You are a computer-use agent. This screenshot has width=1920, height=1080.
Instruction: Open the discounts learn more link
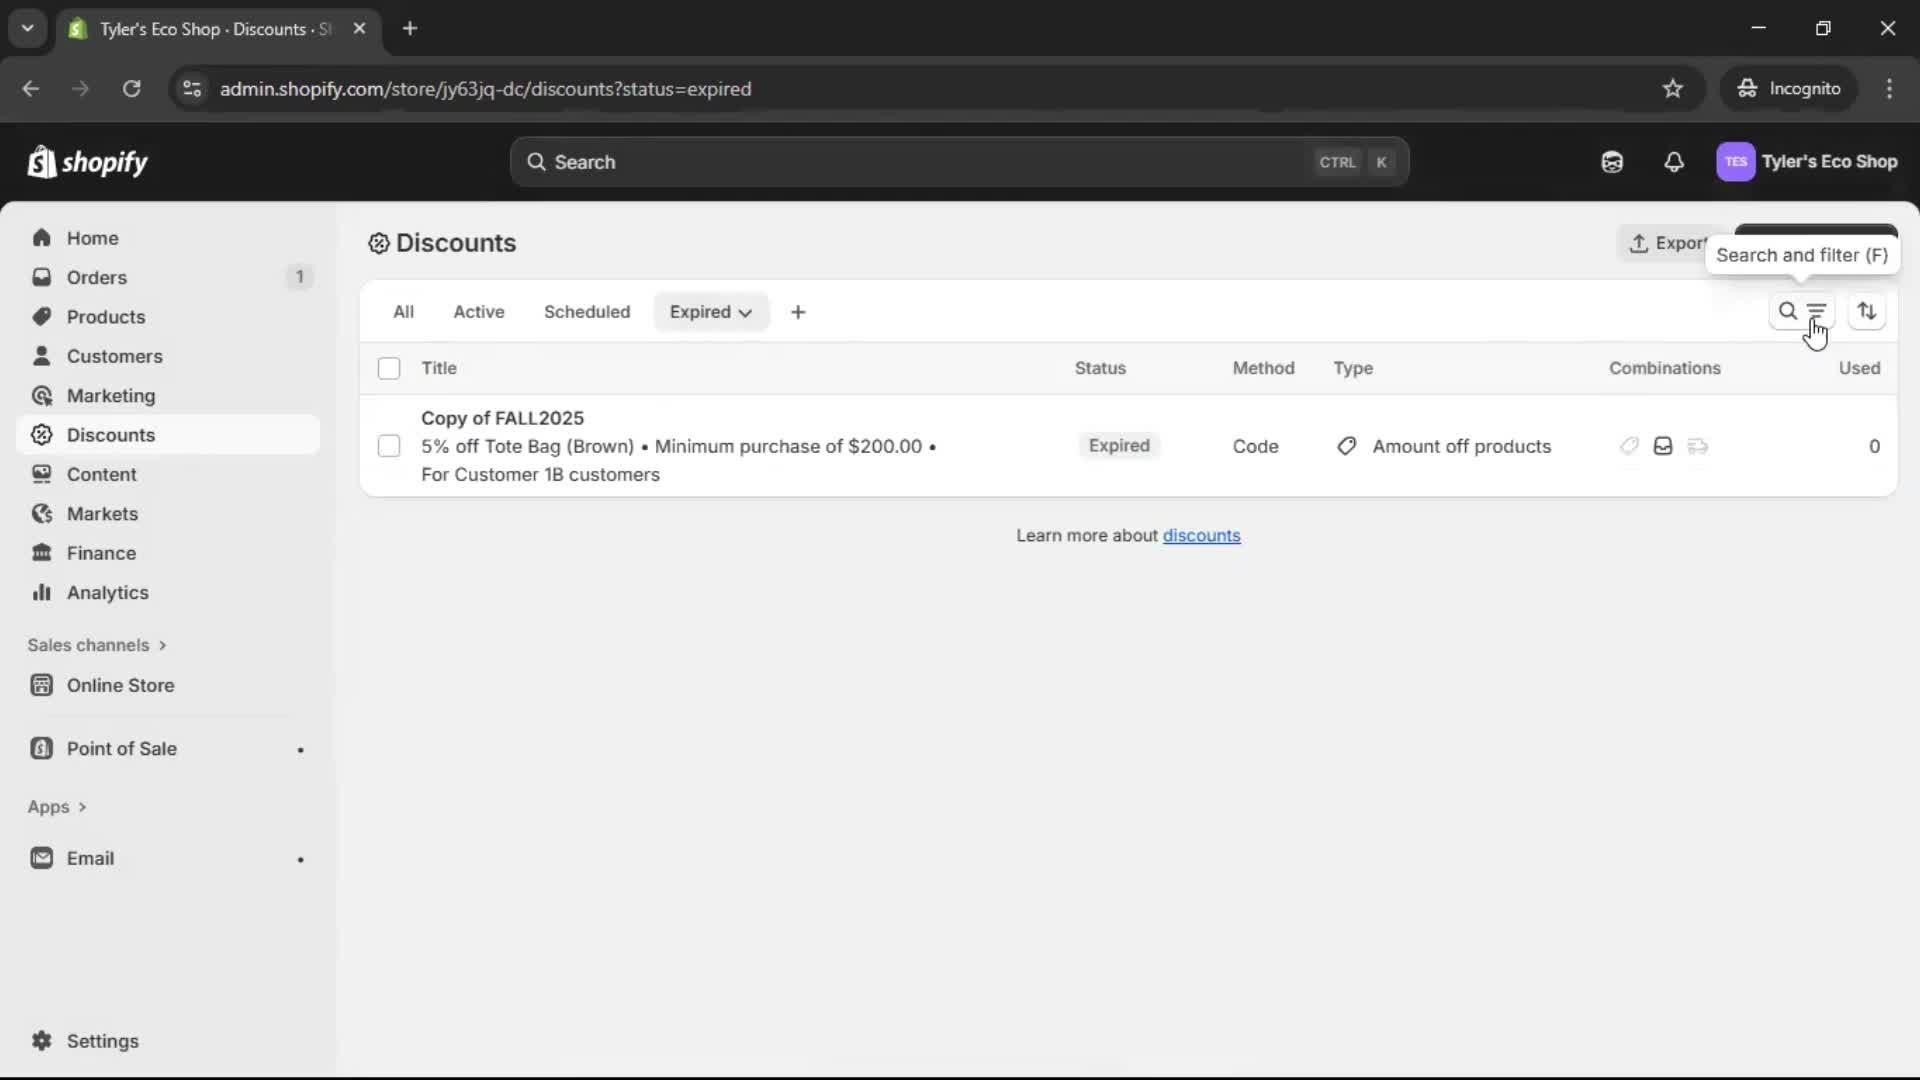click(1202, 536)
